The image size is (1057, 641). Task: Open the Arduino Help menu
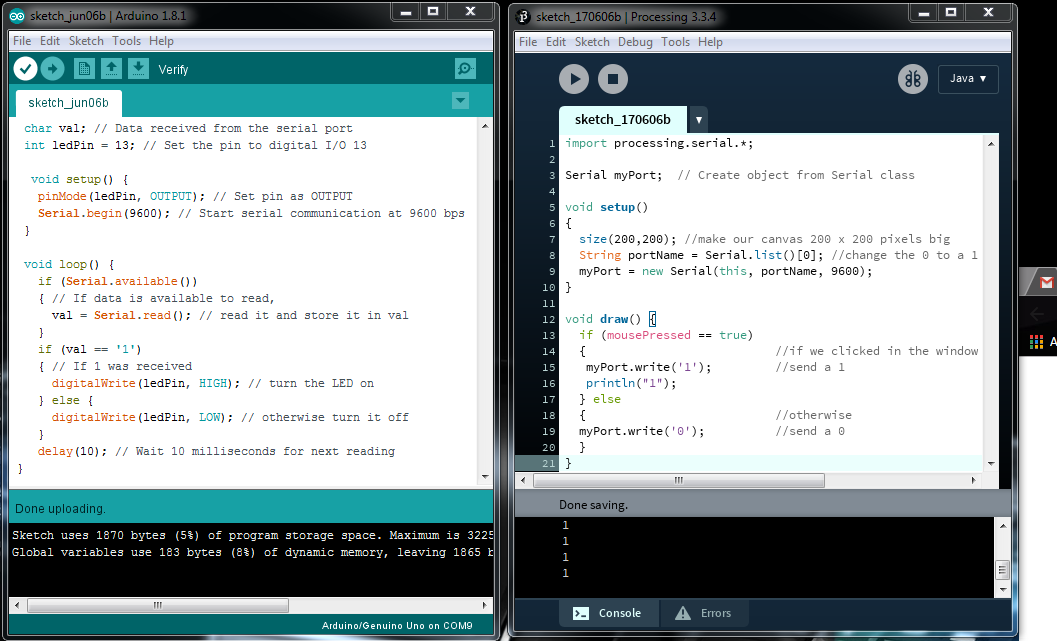pyautogui.click(x=161, y=41)
